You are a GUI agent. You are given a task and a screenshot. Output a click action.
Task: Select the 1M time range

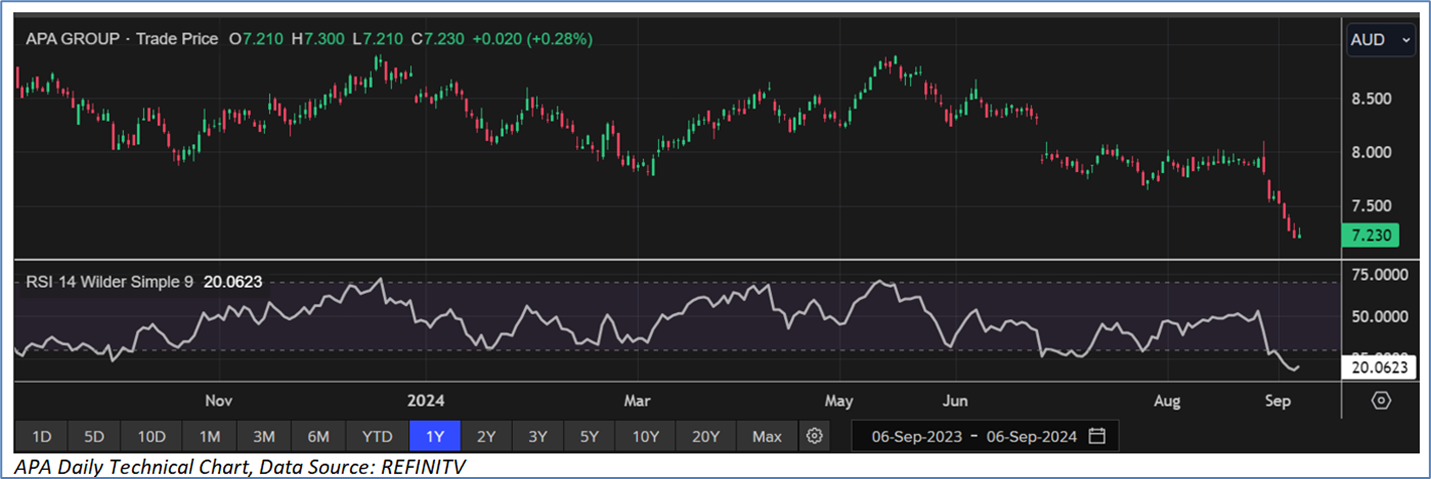pyautogui.click(x=210, y=436)
